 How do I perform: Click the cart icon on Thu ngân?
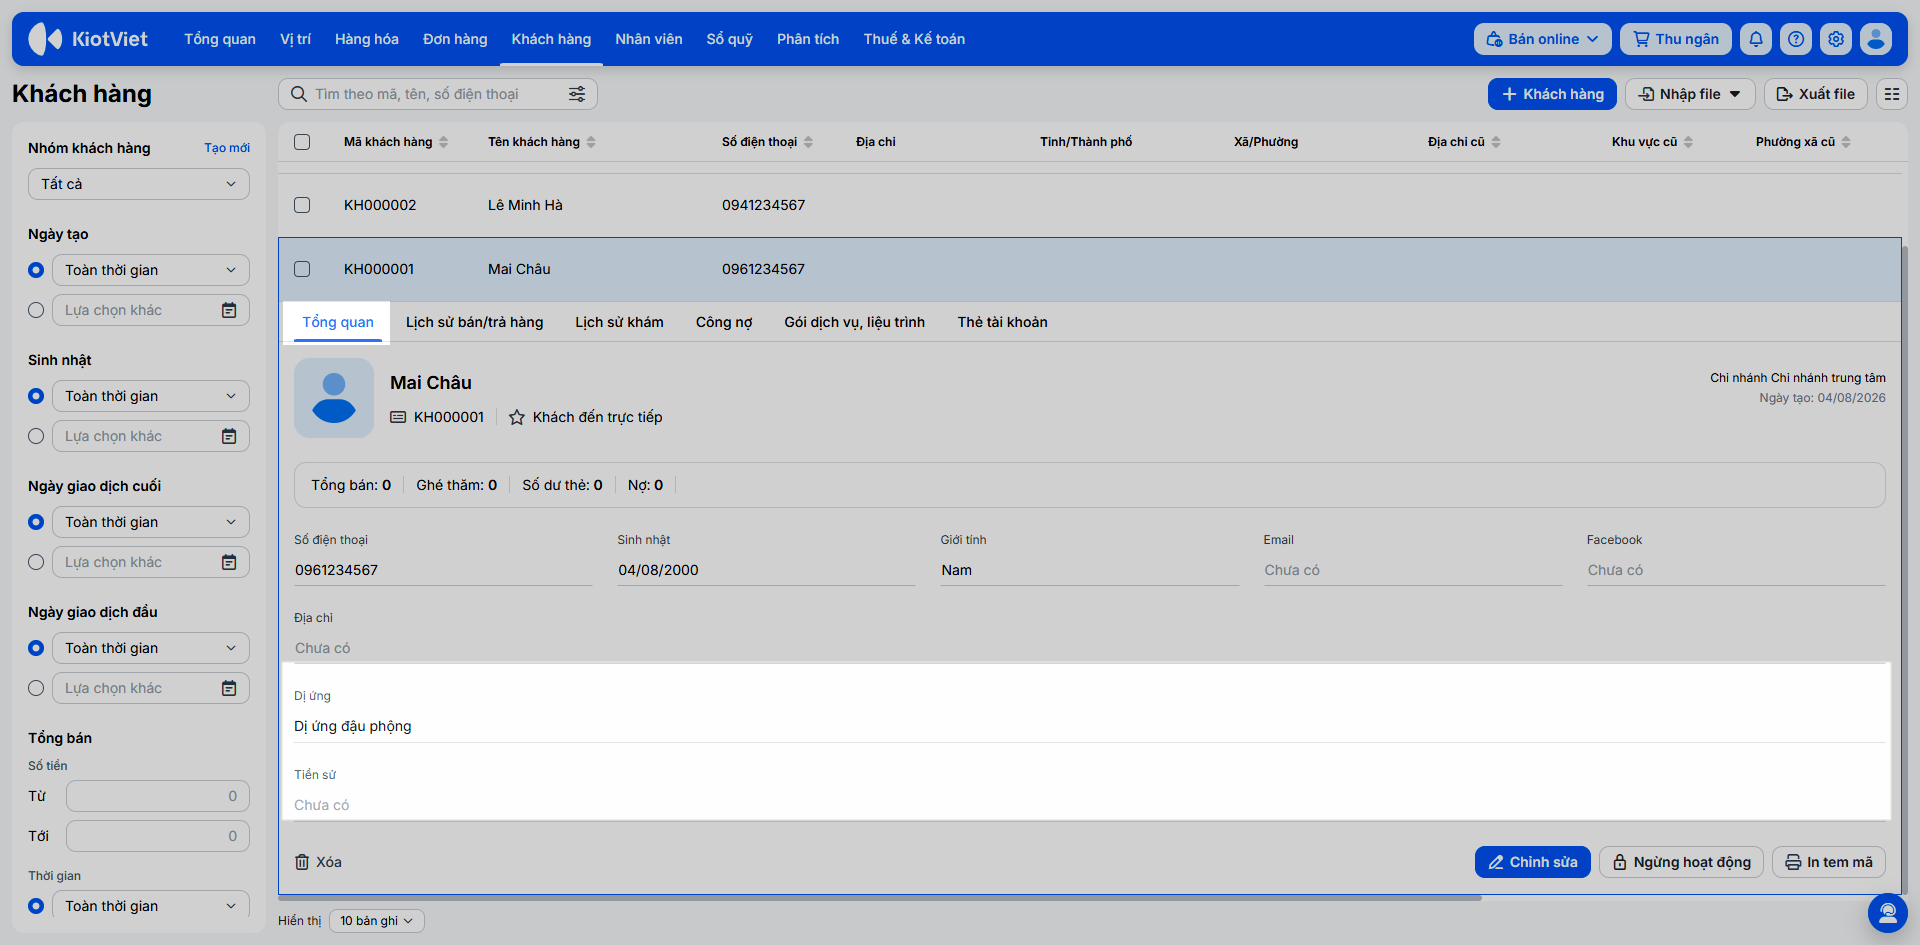click(1641, 39)
